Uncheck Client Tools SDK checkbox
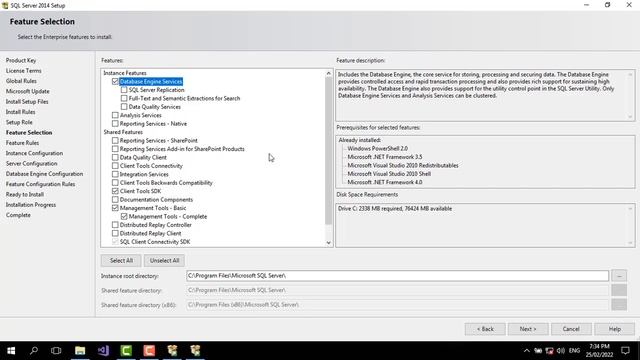The height and width of the screenshot is (360, 640). 115,191
